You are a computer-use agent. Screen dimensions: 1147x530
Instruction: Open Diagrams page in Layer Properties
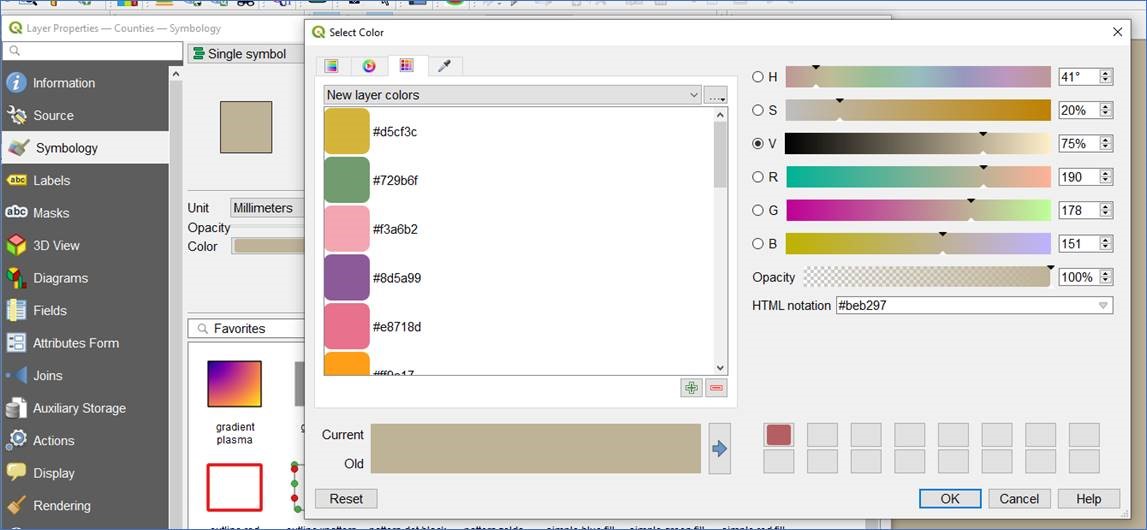pos(85,278)
